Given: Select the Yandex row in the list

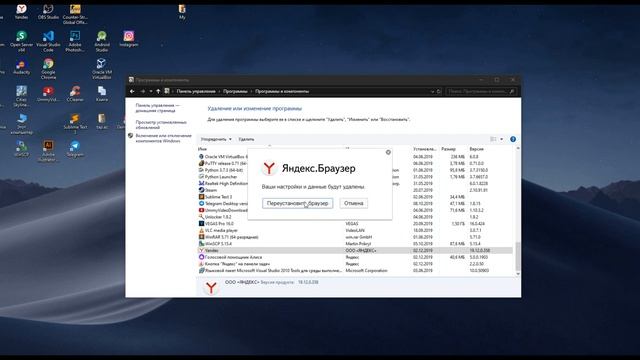Looking at the screenshot, I should (355, 250).
